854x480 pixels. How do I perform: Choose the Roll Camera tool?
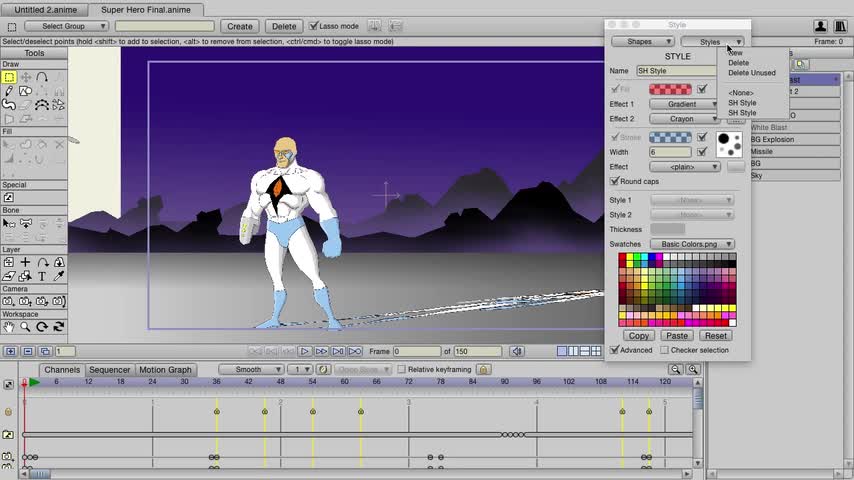click(42, 301)
